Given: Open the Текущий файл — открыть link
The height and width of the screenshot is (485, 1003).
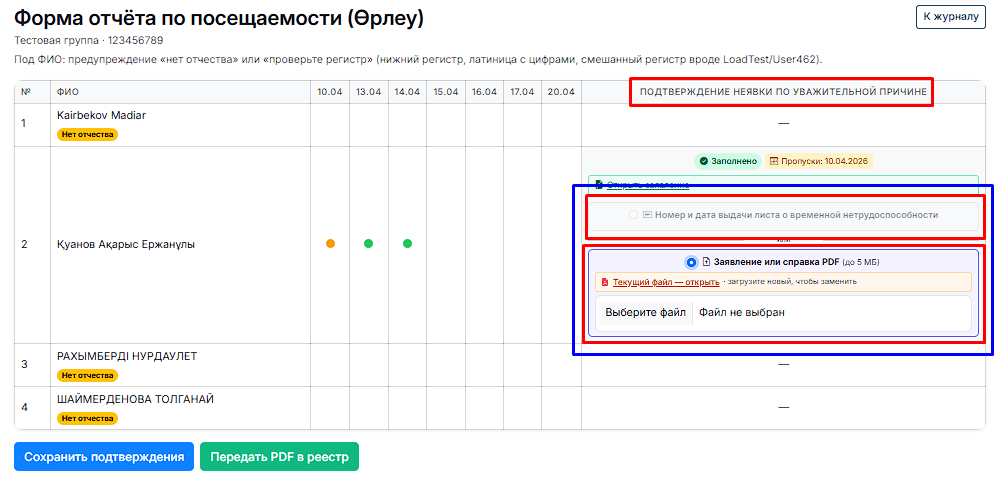Looking at the screenshot, I should pyautogui.click(x=666, y=282).
